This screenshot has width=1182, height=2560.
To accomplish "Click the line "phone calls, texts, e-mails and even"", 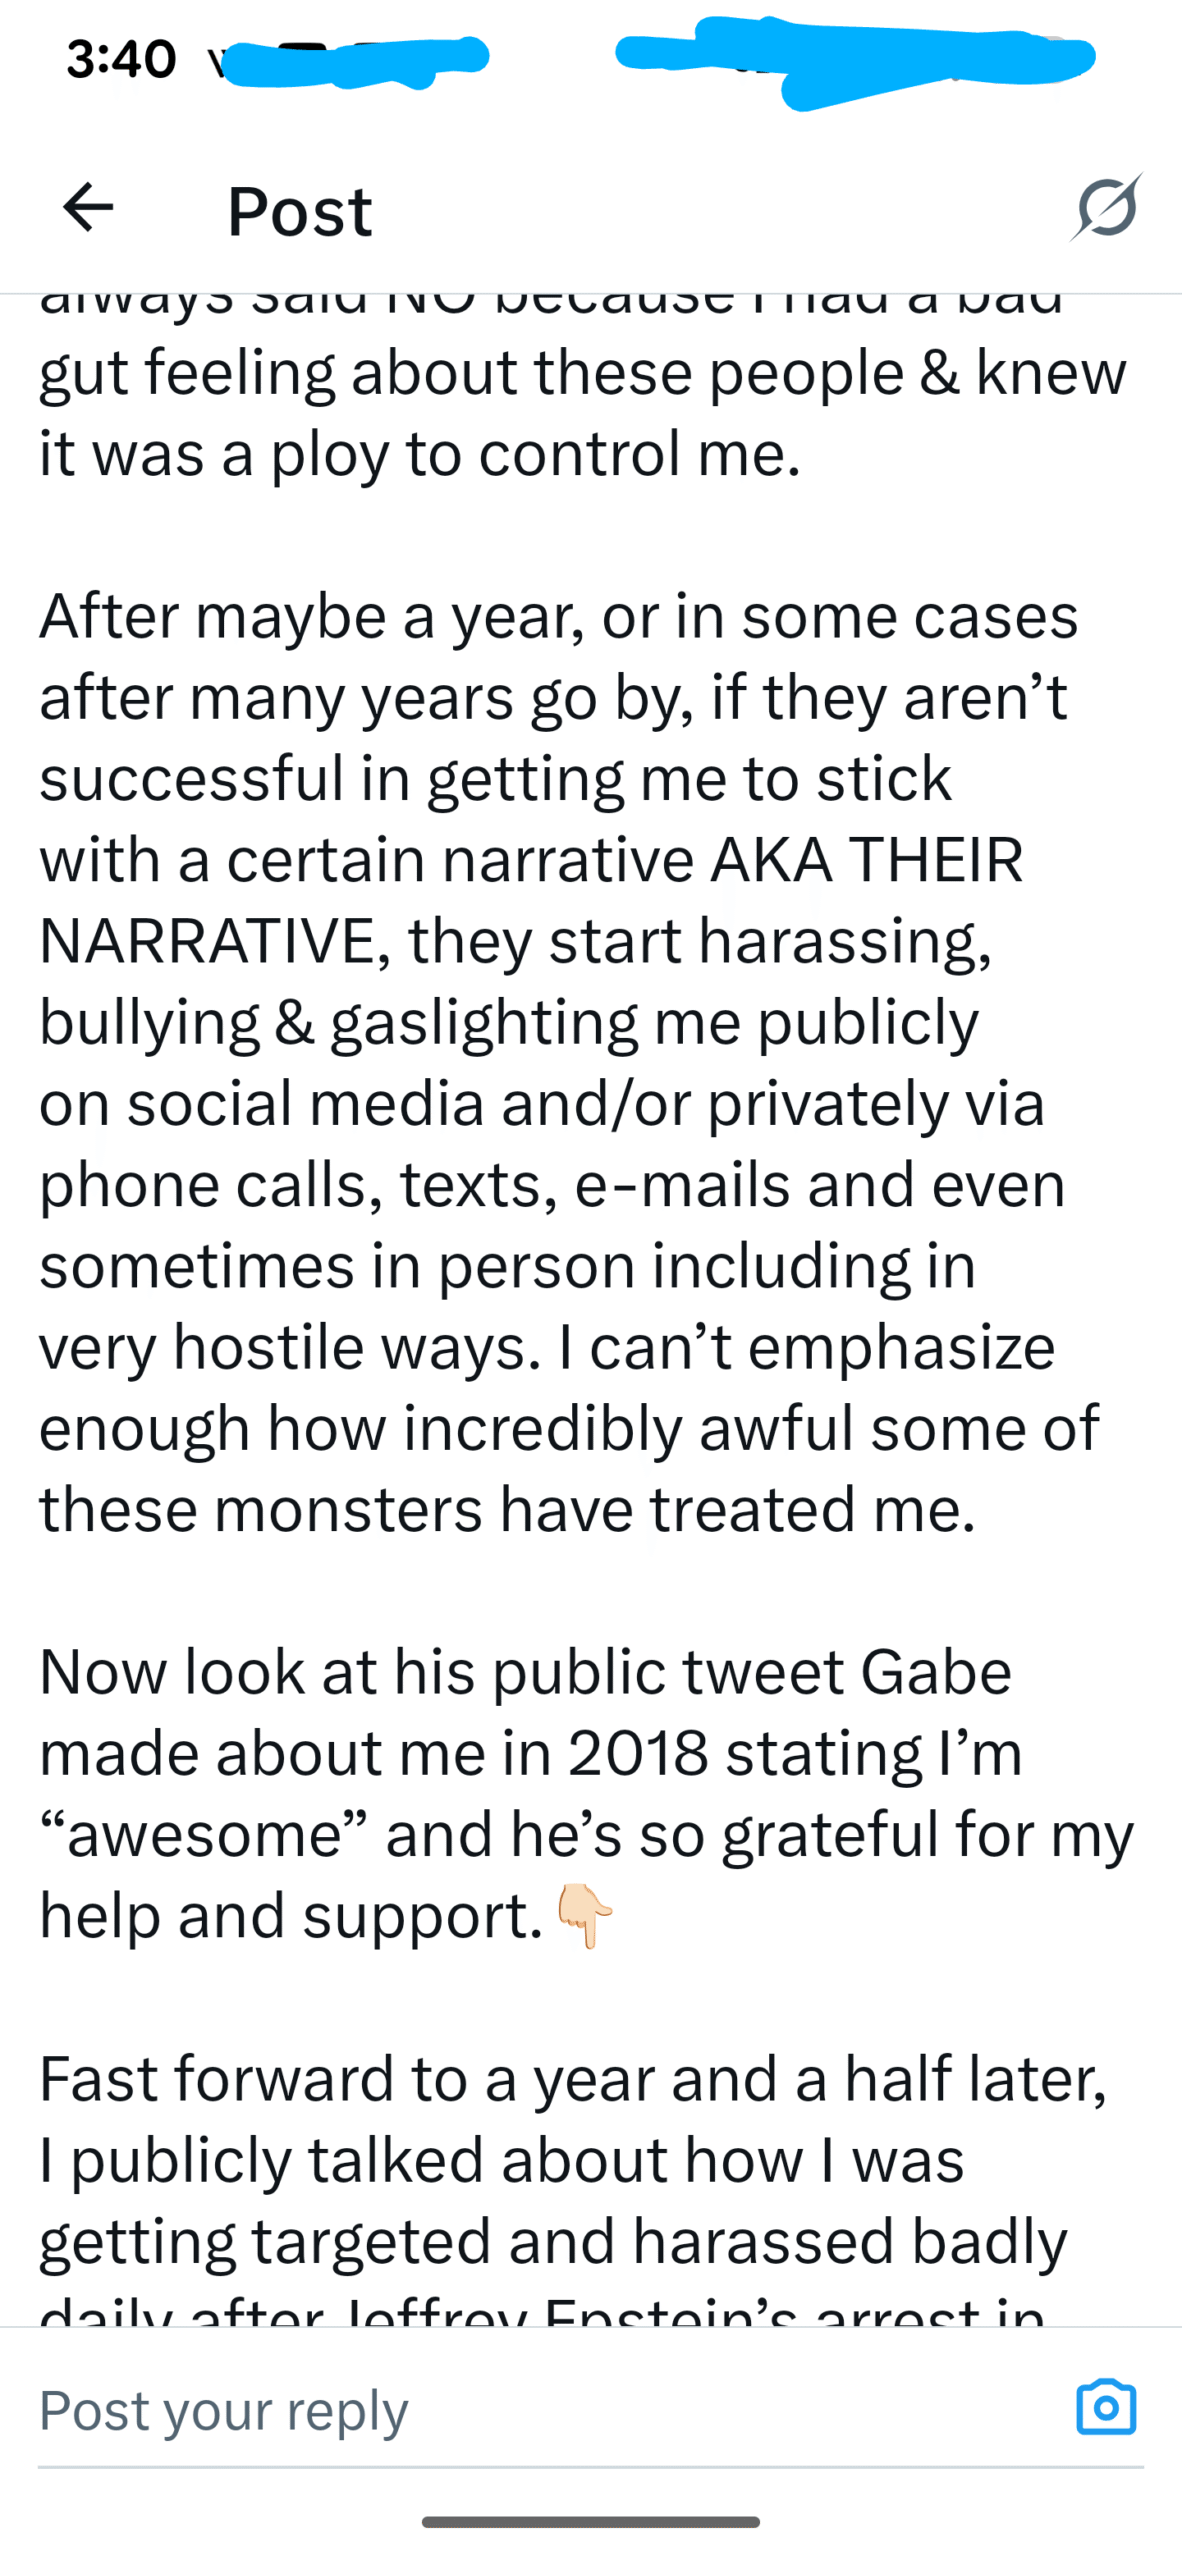I will tap(552, 1184).
